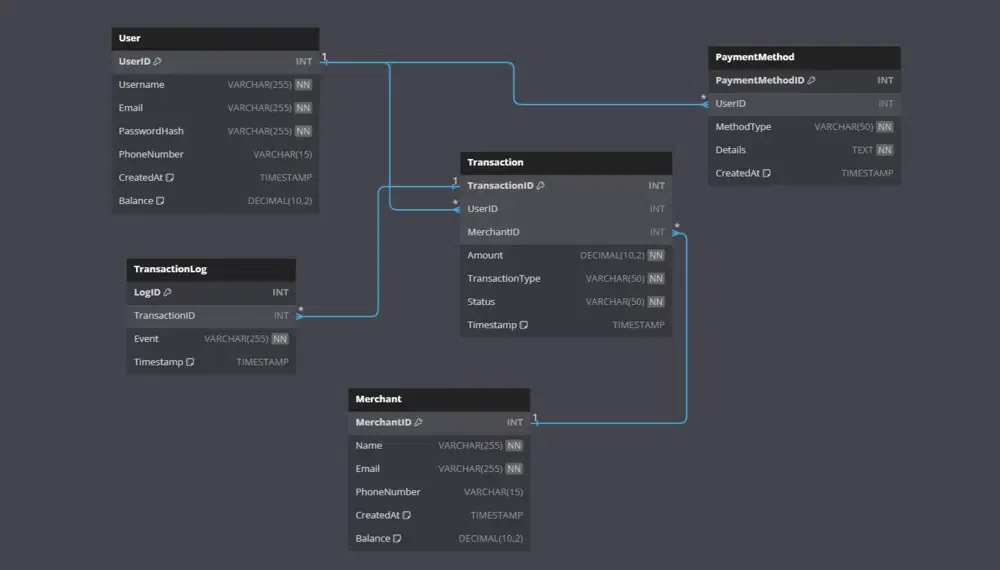Click the NN badge on the Amount column
Screen dimensions: 1000x570
point(655,256)
